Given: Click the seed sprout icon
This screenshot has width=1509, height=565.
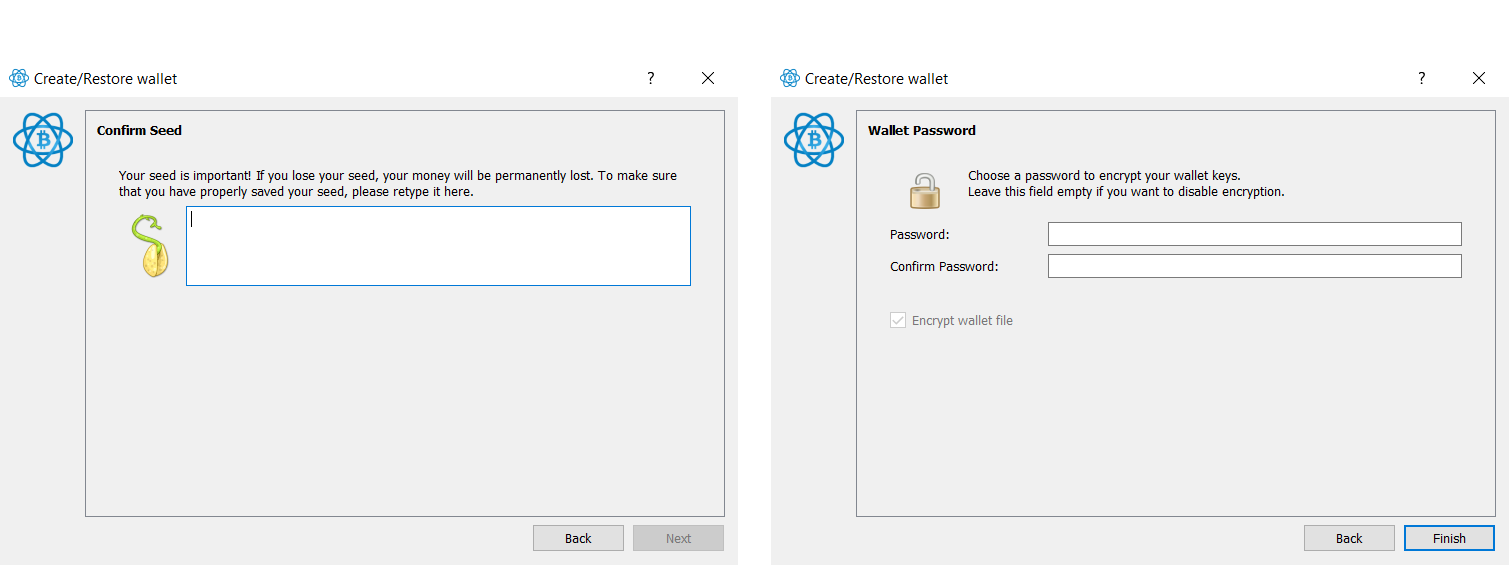Looking at the screenshot, I should click(150, 246).
